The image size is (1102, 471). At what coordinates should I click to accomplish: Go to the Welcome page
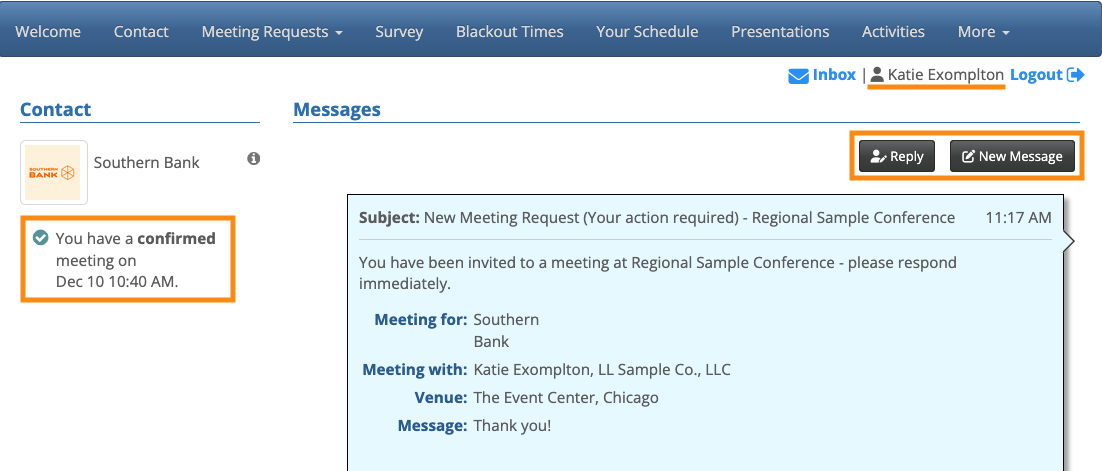[x=48, y=32]
